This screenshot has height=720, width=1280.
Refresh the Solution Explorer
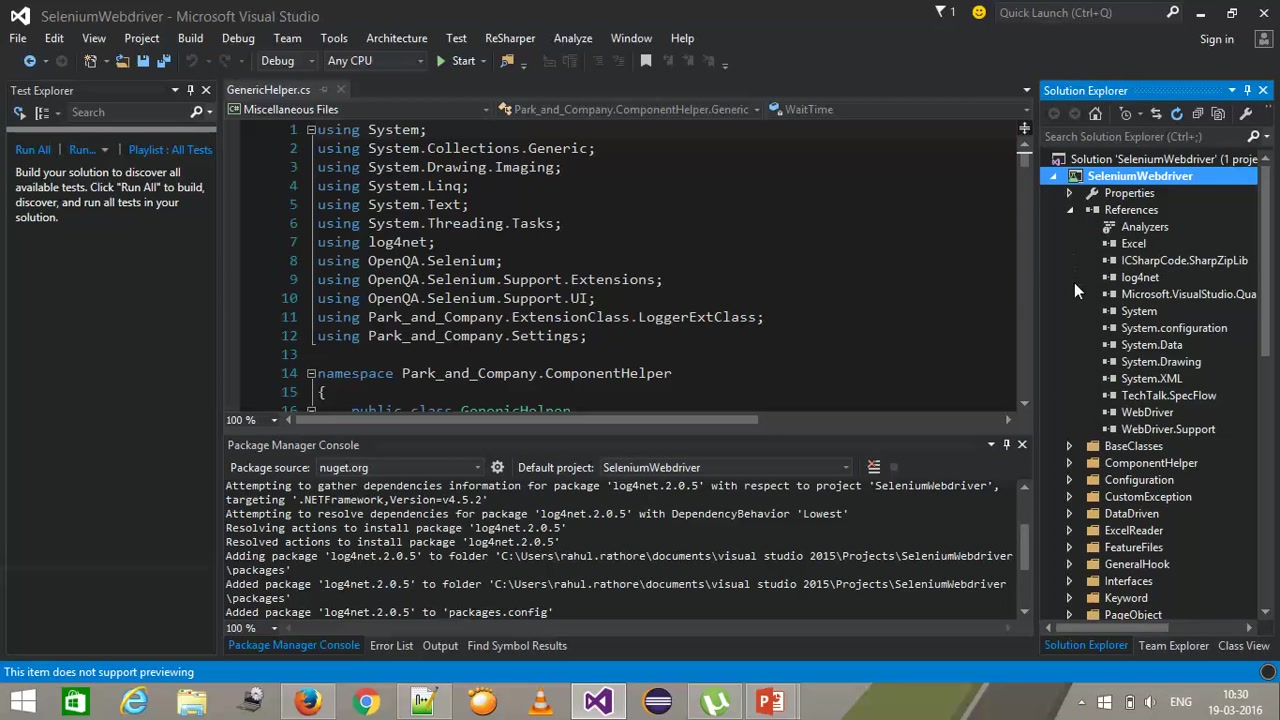[1177, 113]
